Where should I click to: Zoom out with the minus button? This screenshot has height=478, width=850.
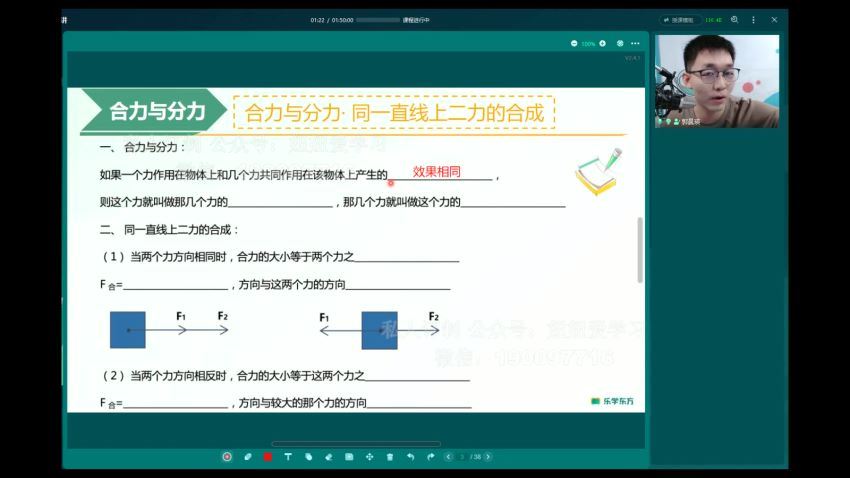point(574,43)
